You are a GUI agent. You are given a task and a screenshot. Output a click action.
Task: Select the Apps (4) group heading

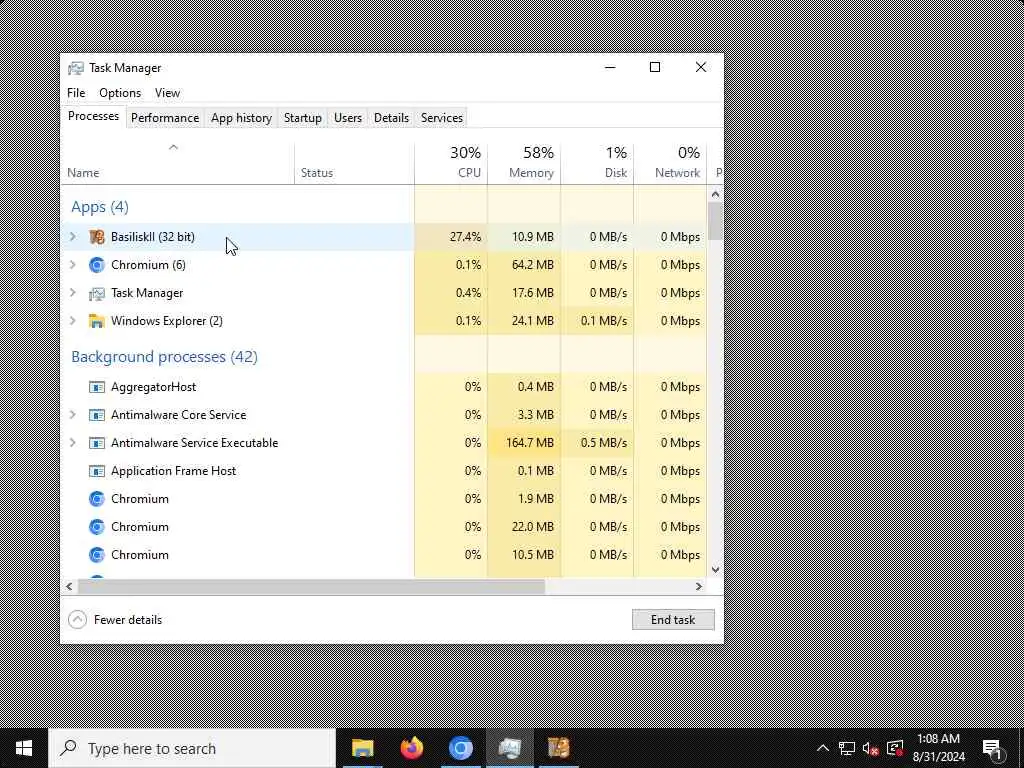(x=100, y=207)
